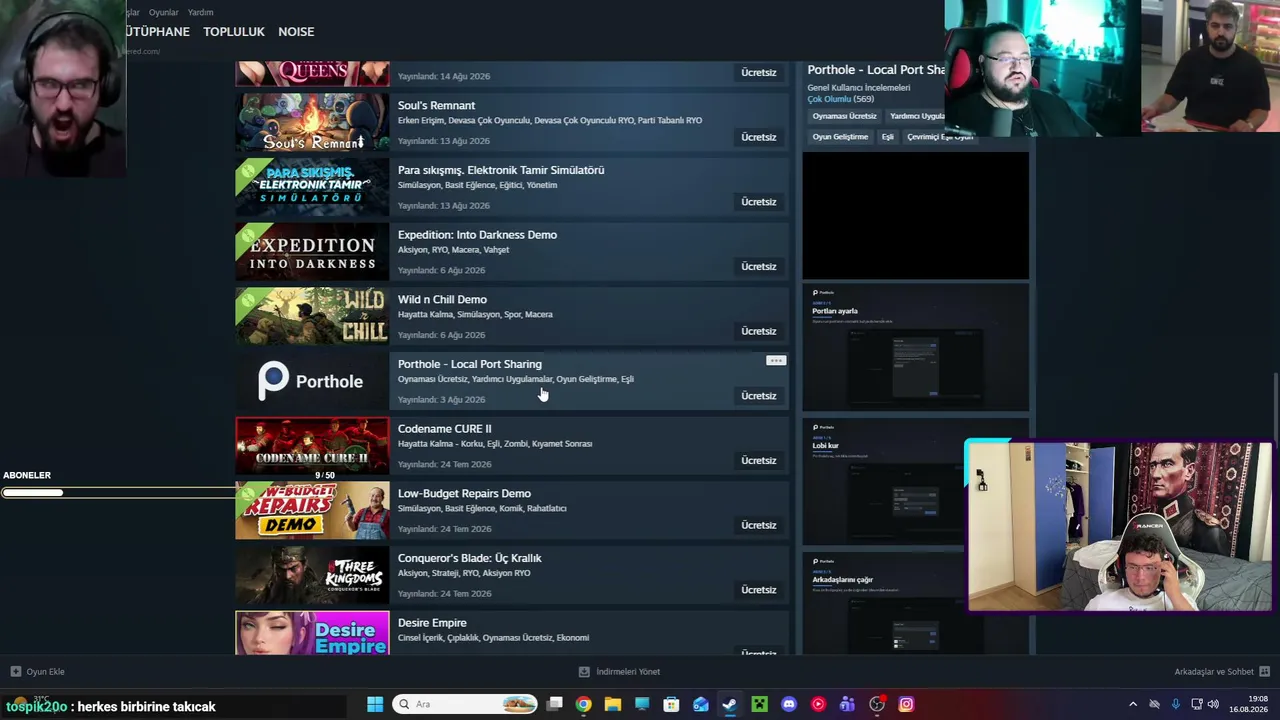Screen dimensions: 1280x720
Task: Select Low-Budget Repairs Demo title
Action: pos(464,494)
